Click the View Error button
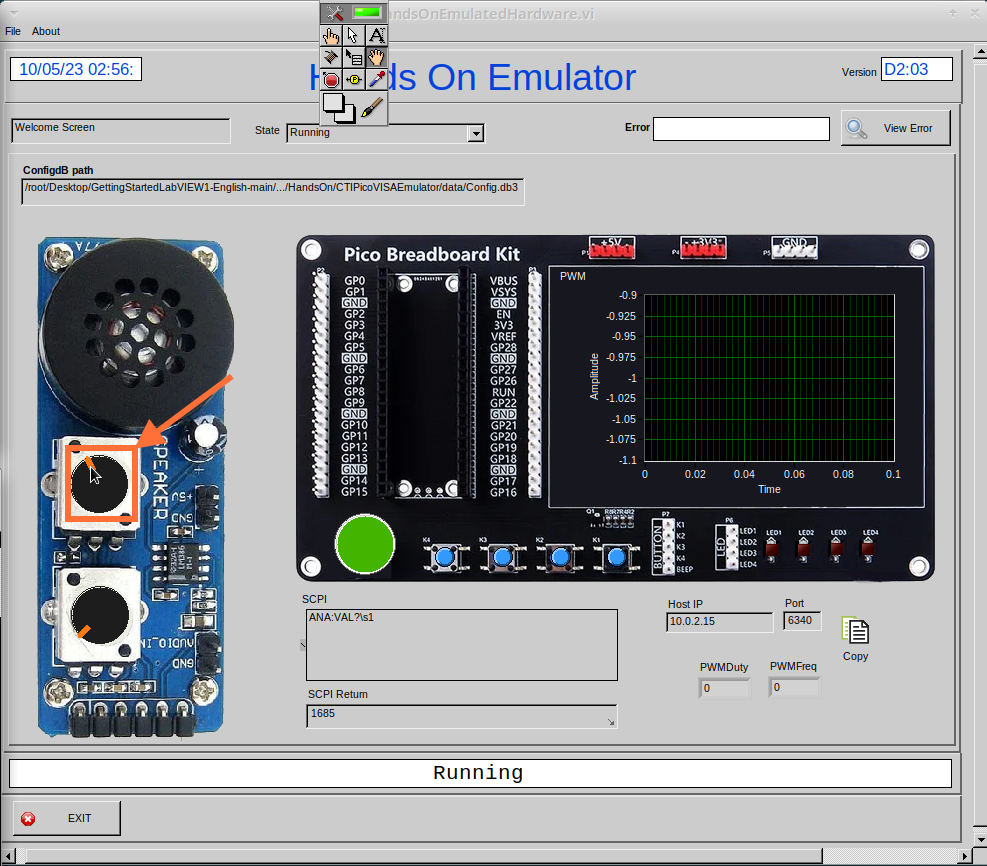 point(896,128)
